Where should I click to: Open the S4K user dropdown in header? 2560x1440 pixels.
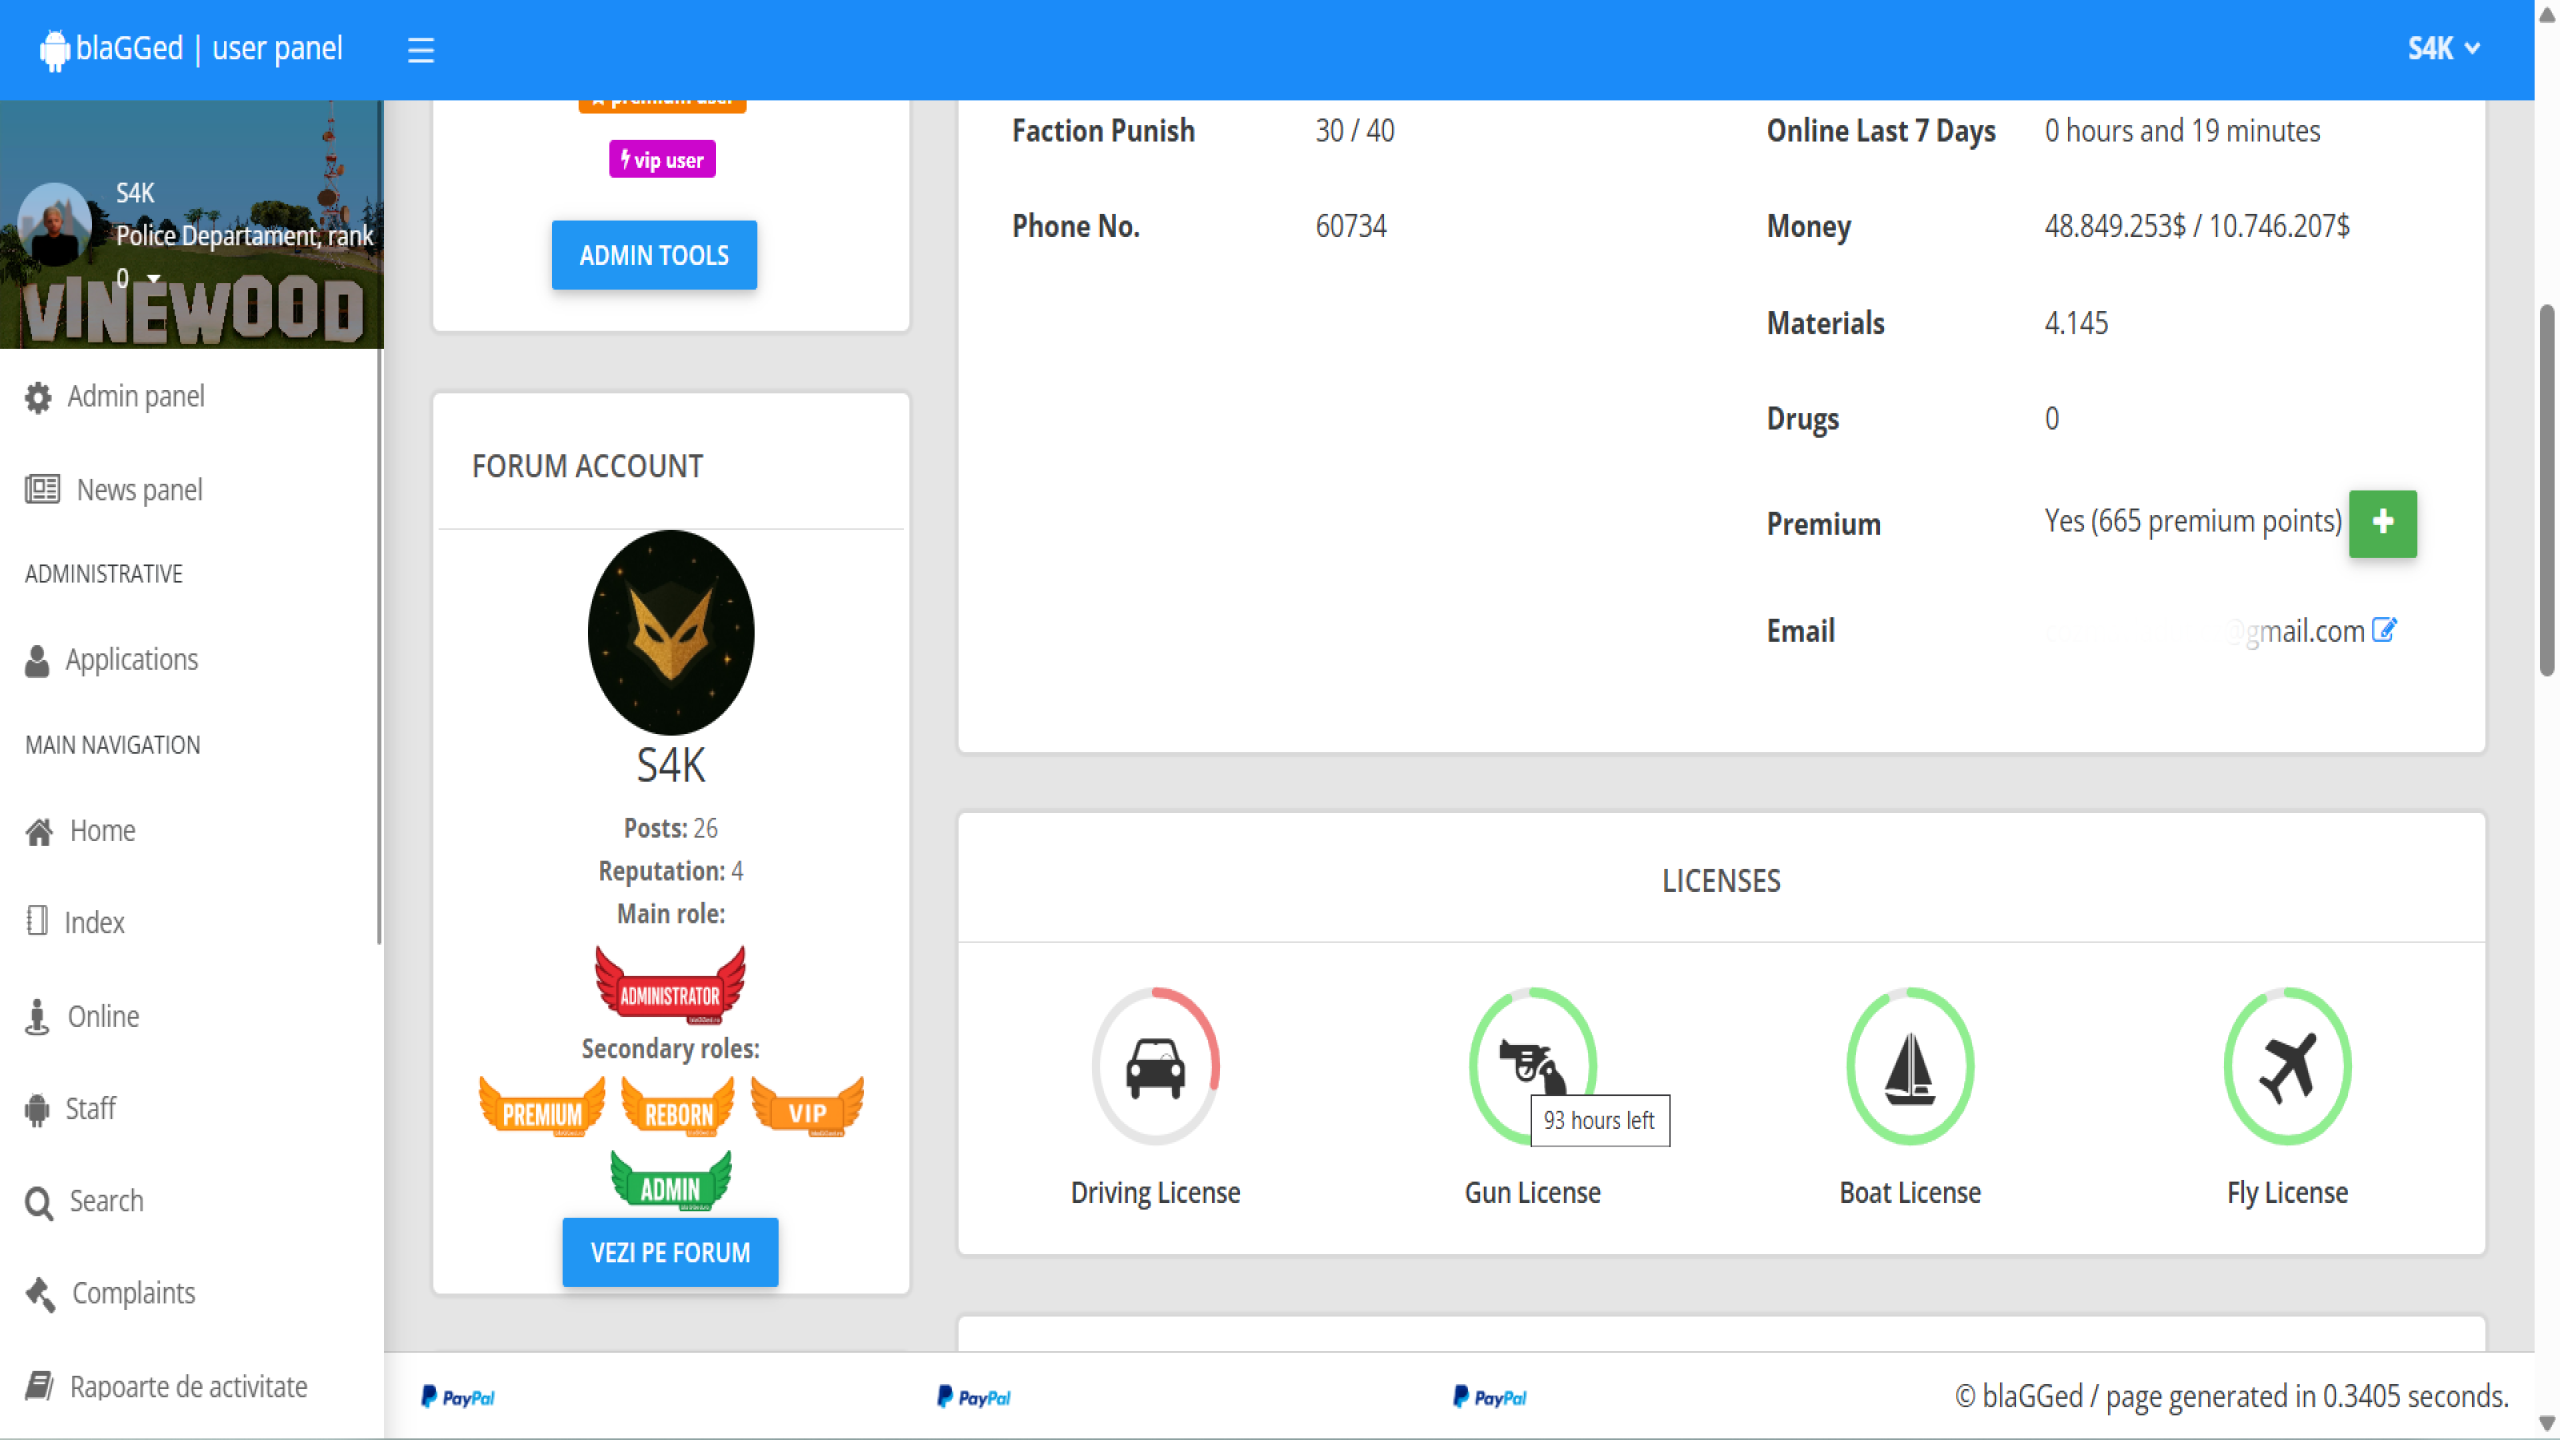[x=2443, y=48]
